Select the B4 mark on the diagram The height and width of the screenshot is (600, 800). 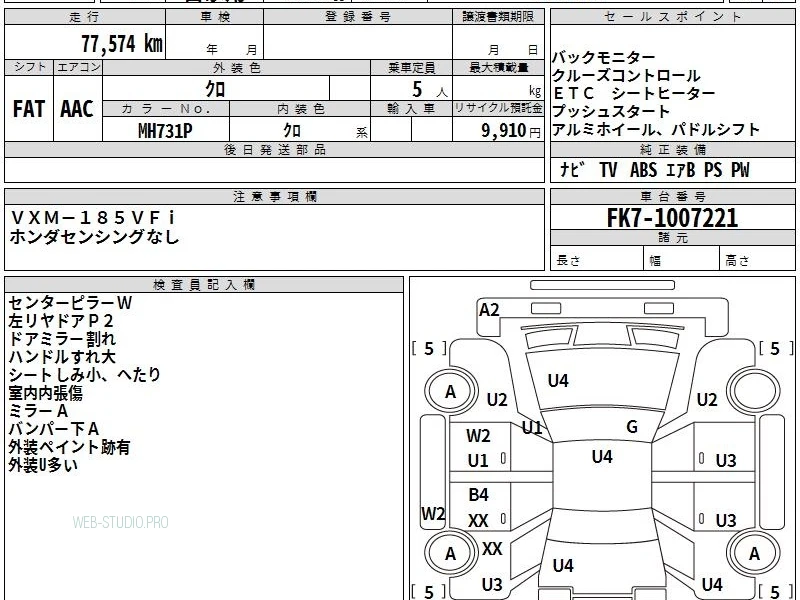[479, 494]
